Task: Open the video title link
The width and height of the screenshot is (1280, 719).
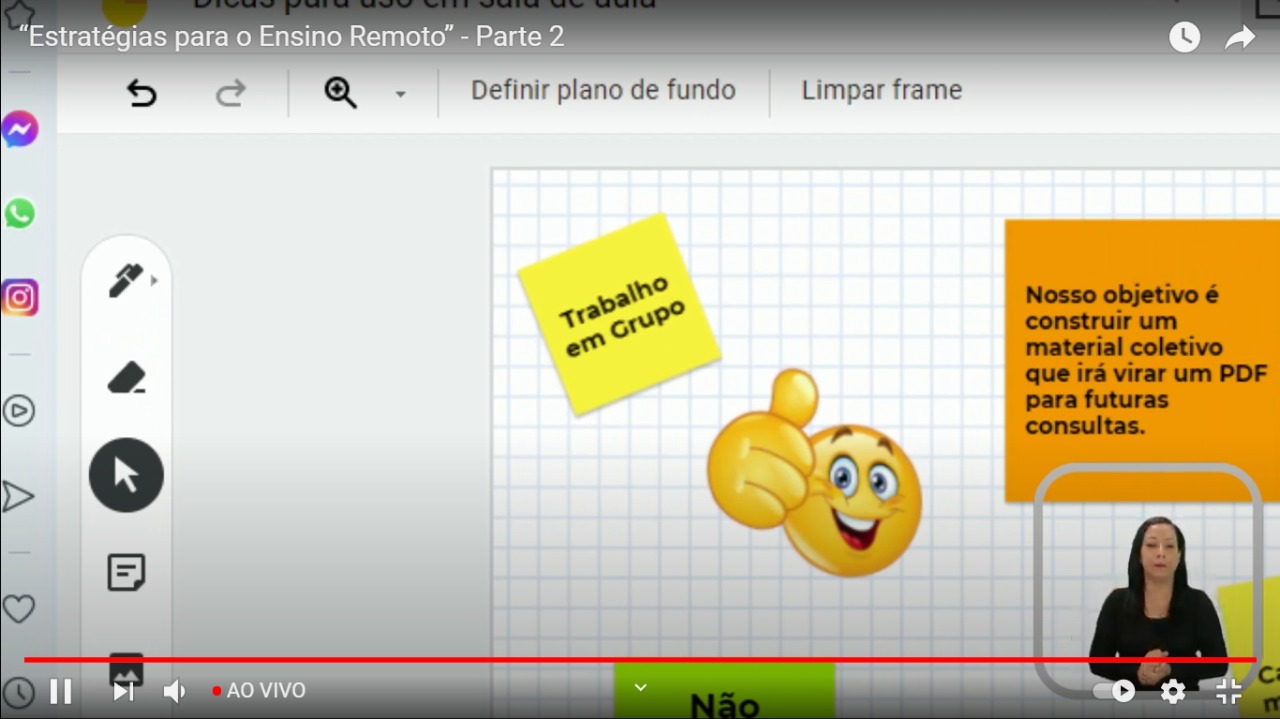Action: click(291, 37)
